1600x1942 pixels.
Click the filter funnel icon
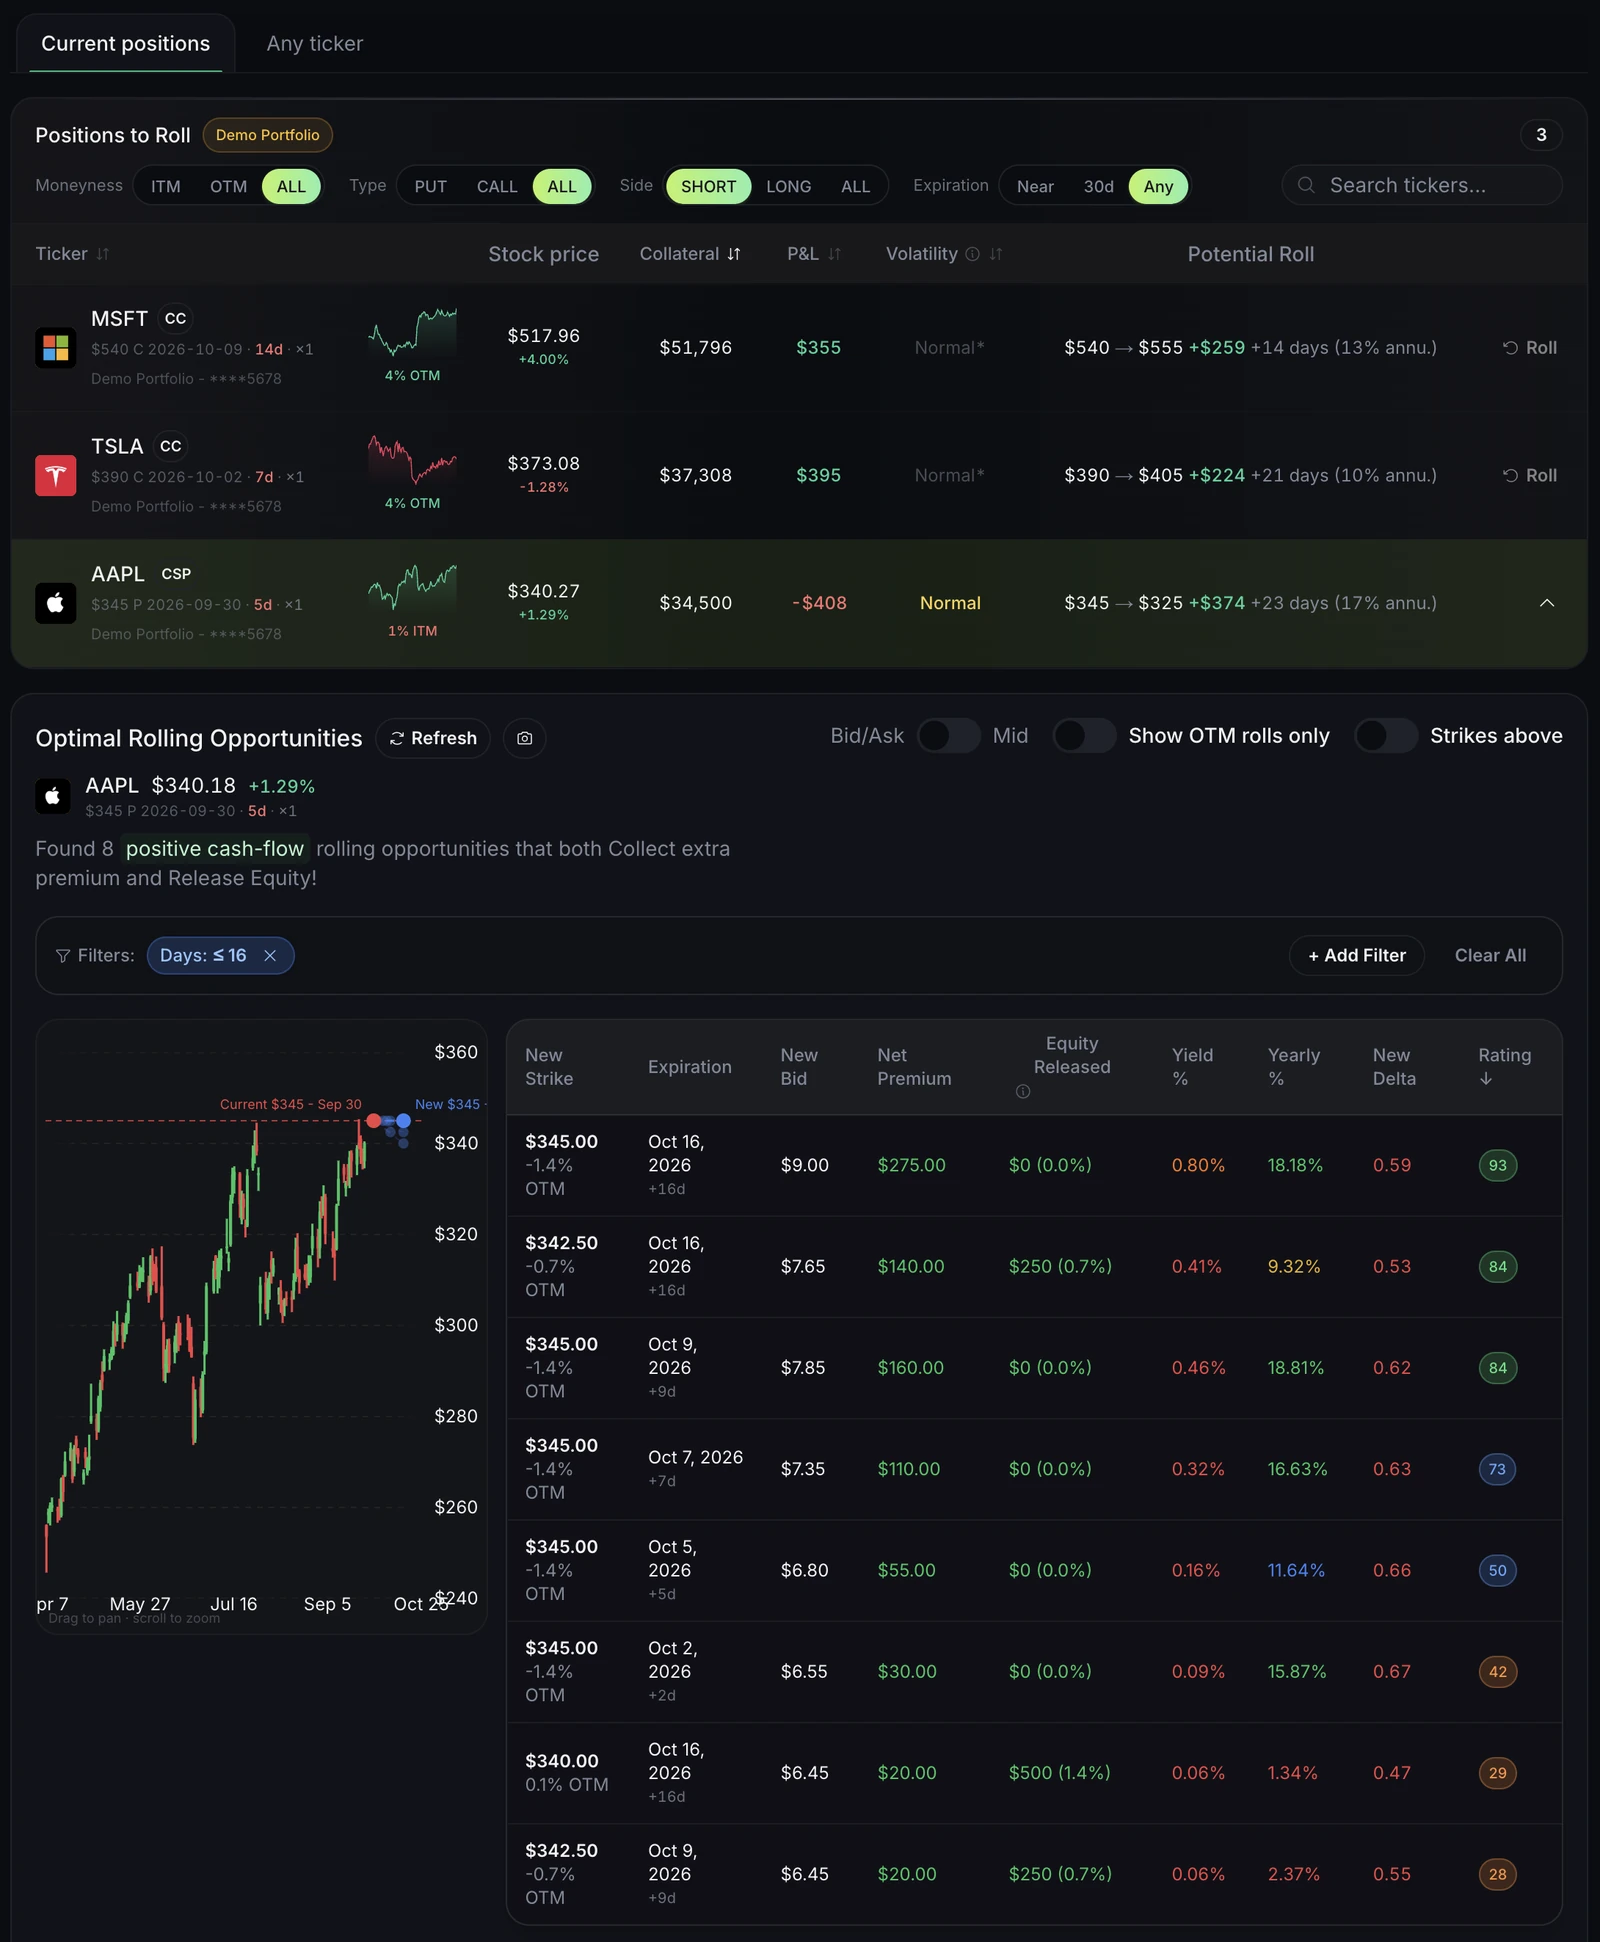(x=63, y=956)
